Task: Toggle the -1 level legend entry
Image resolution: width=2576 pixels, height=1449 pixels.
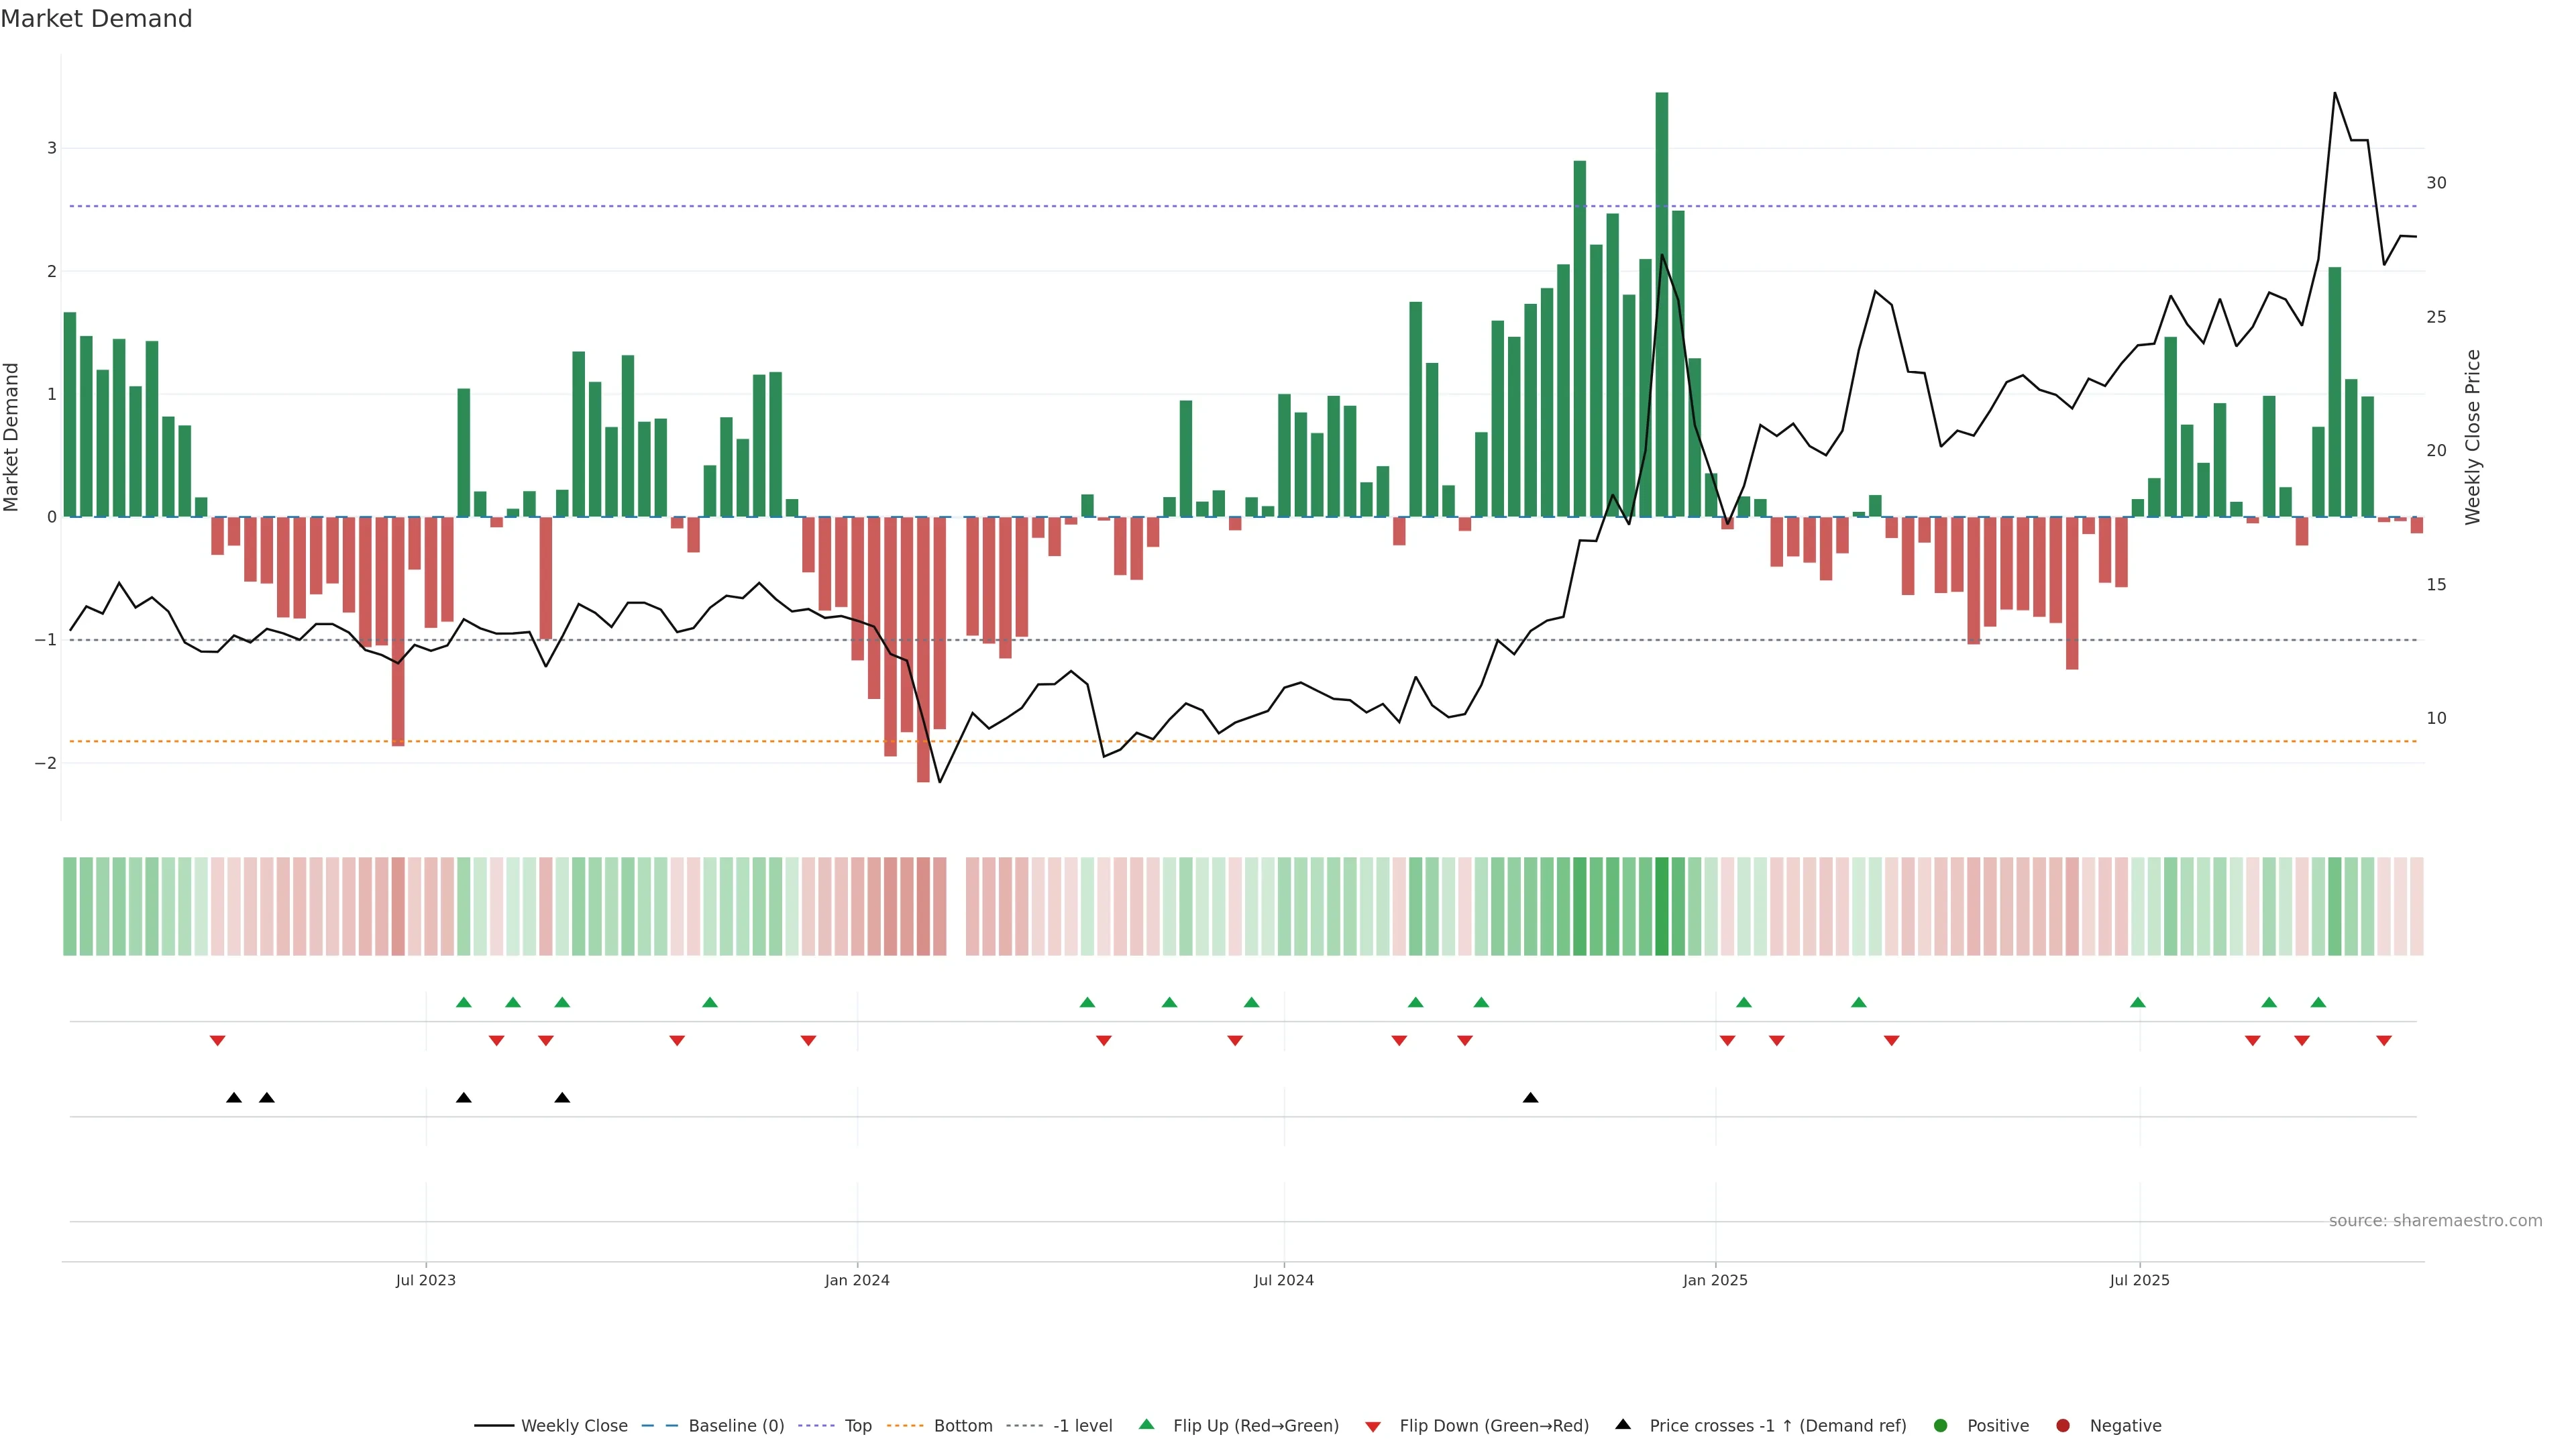Action: [x=1082, y=1425]
